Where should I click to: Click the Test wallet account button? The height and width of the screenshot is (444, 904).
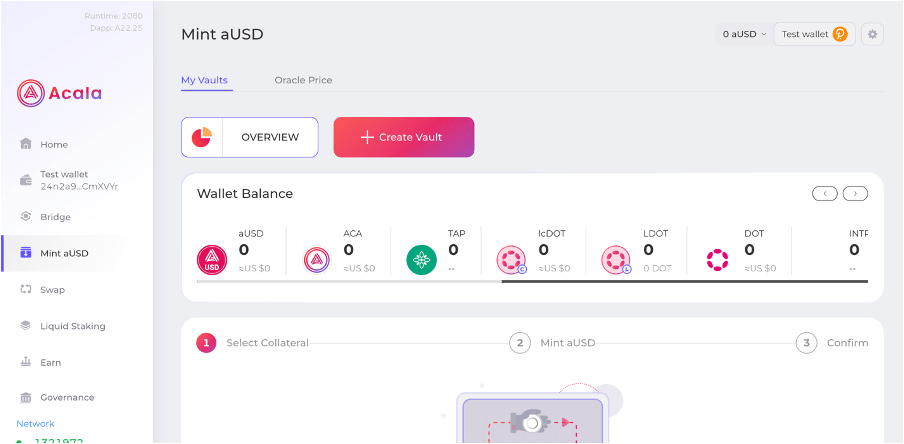click(814, 34)
